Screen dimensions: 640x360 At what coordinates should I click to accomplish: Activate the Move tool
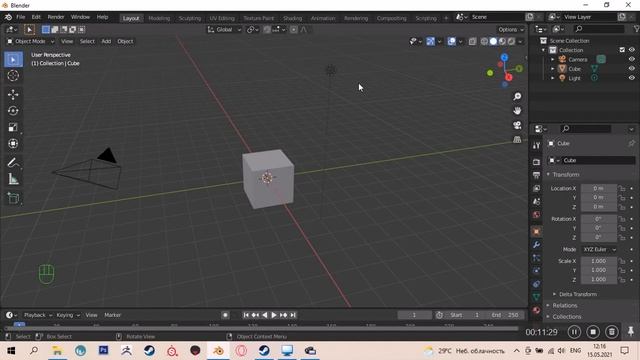pos(13,94)
